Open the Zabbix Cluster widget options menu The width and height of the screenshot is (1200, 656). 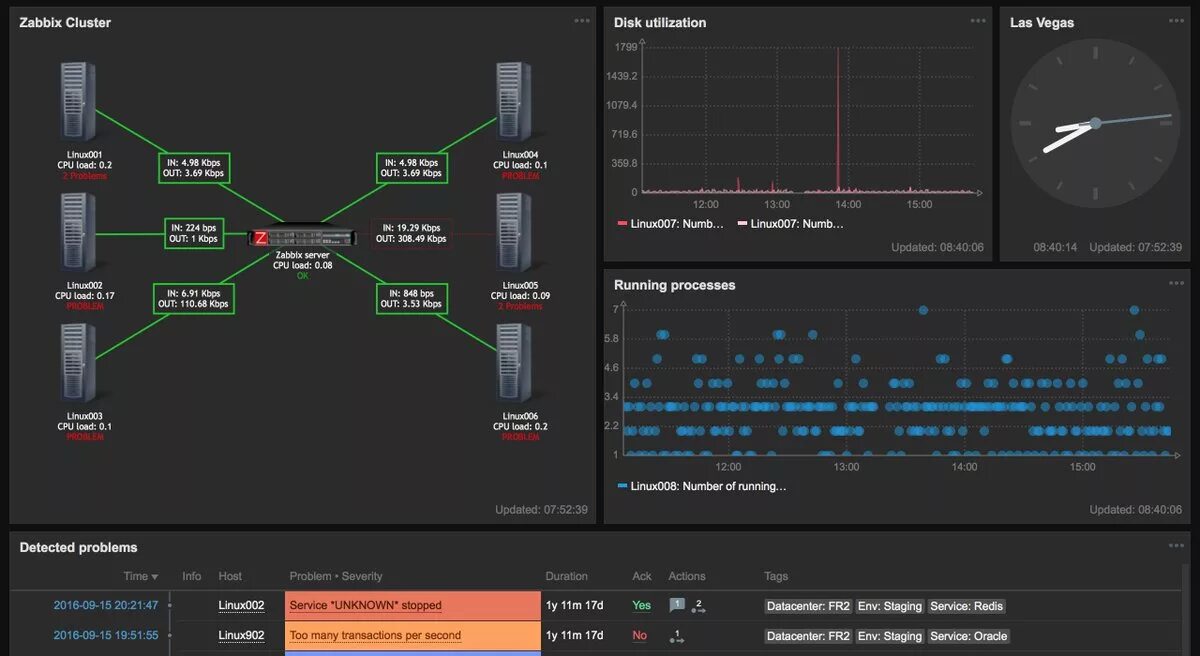click(x=582, y=21)
